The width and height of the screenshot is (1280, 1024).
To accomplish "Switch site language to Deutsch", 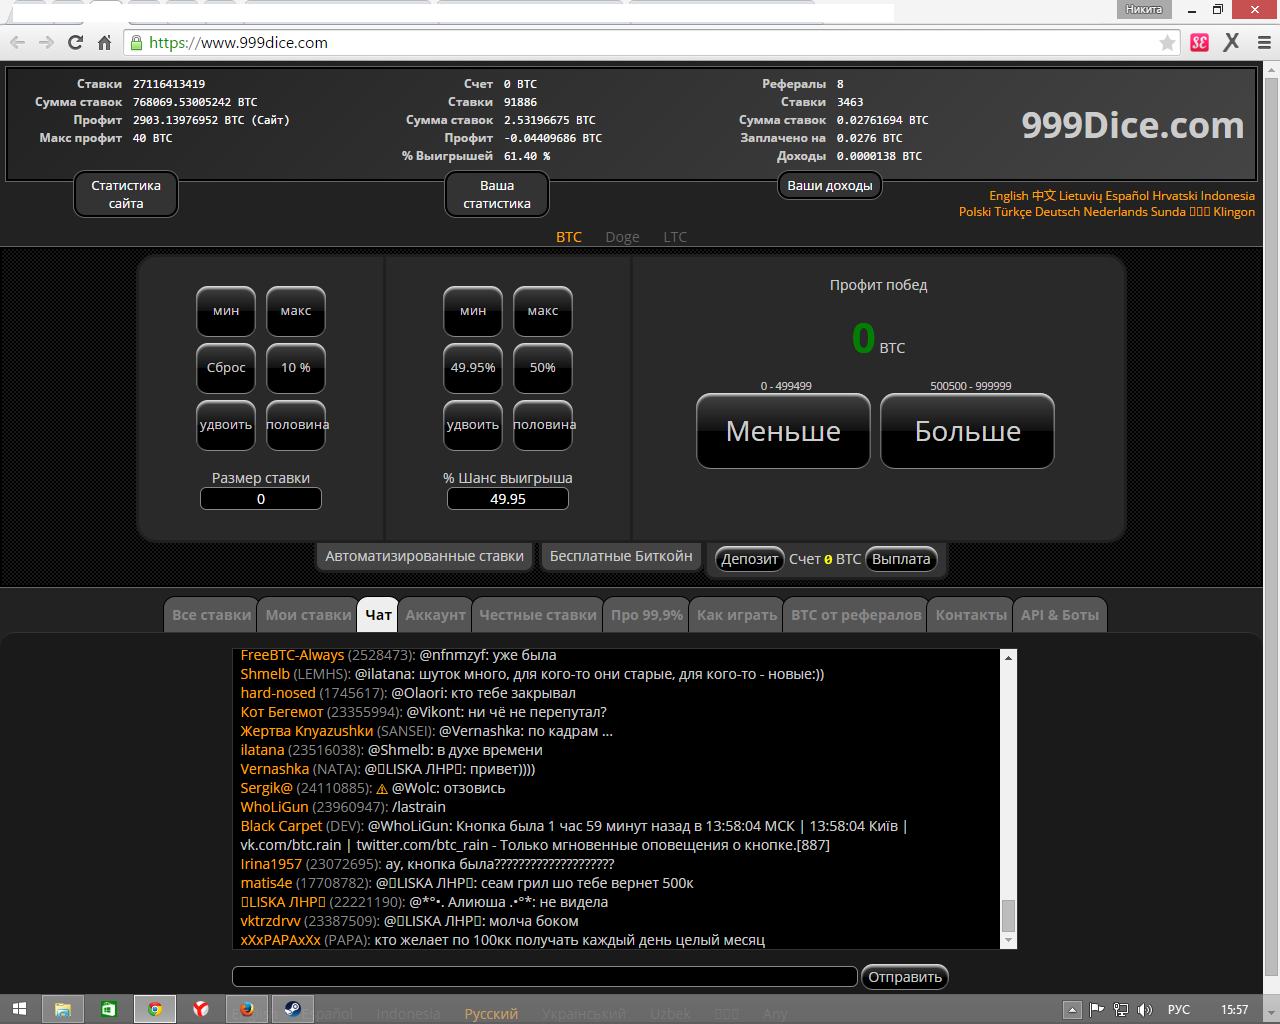I will click(1057, 212).
